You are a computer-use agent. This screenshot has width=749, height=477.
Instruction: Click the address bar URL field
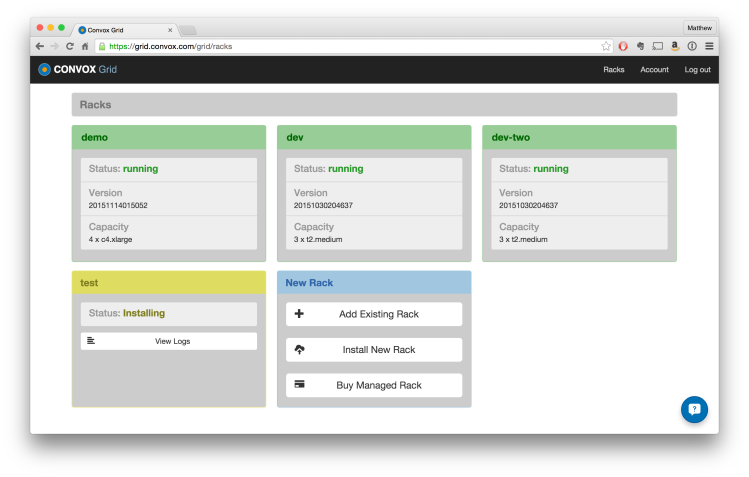[353, 46]
